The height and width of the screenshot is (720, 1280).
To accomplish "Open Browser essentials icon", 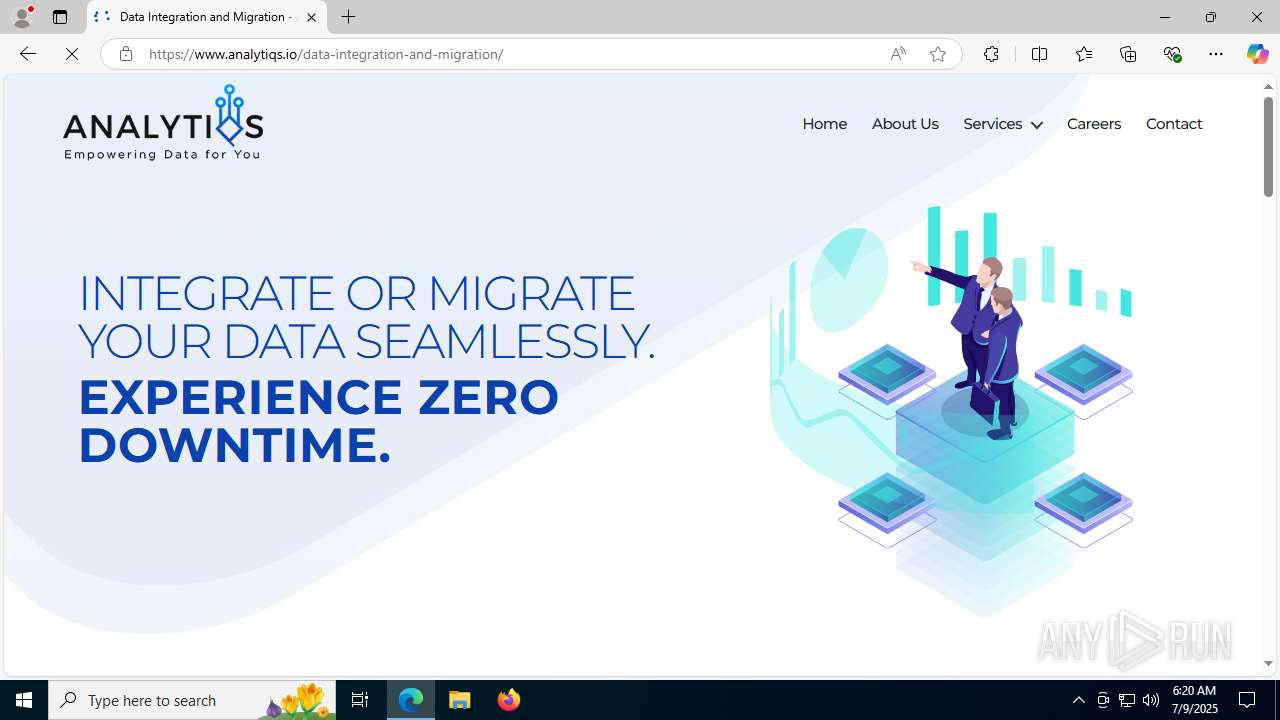I will [x=1172, y=54].
